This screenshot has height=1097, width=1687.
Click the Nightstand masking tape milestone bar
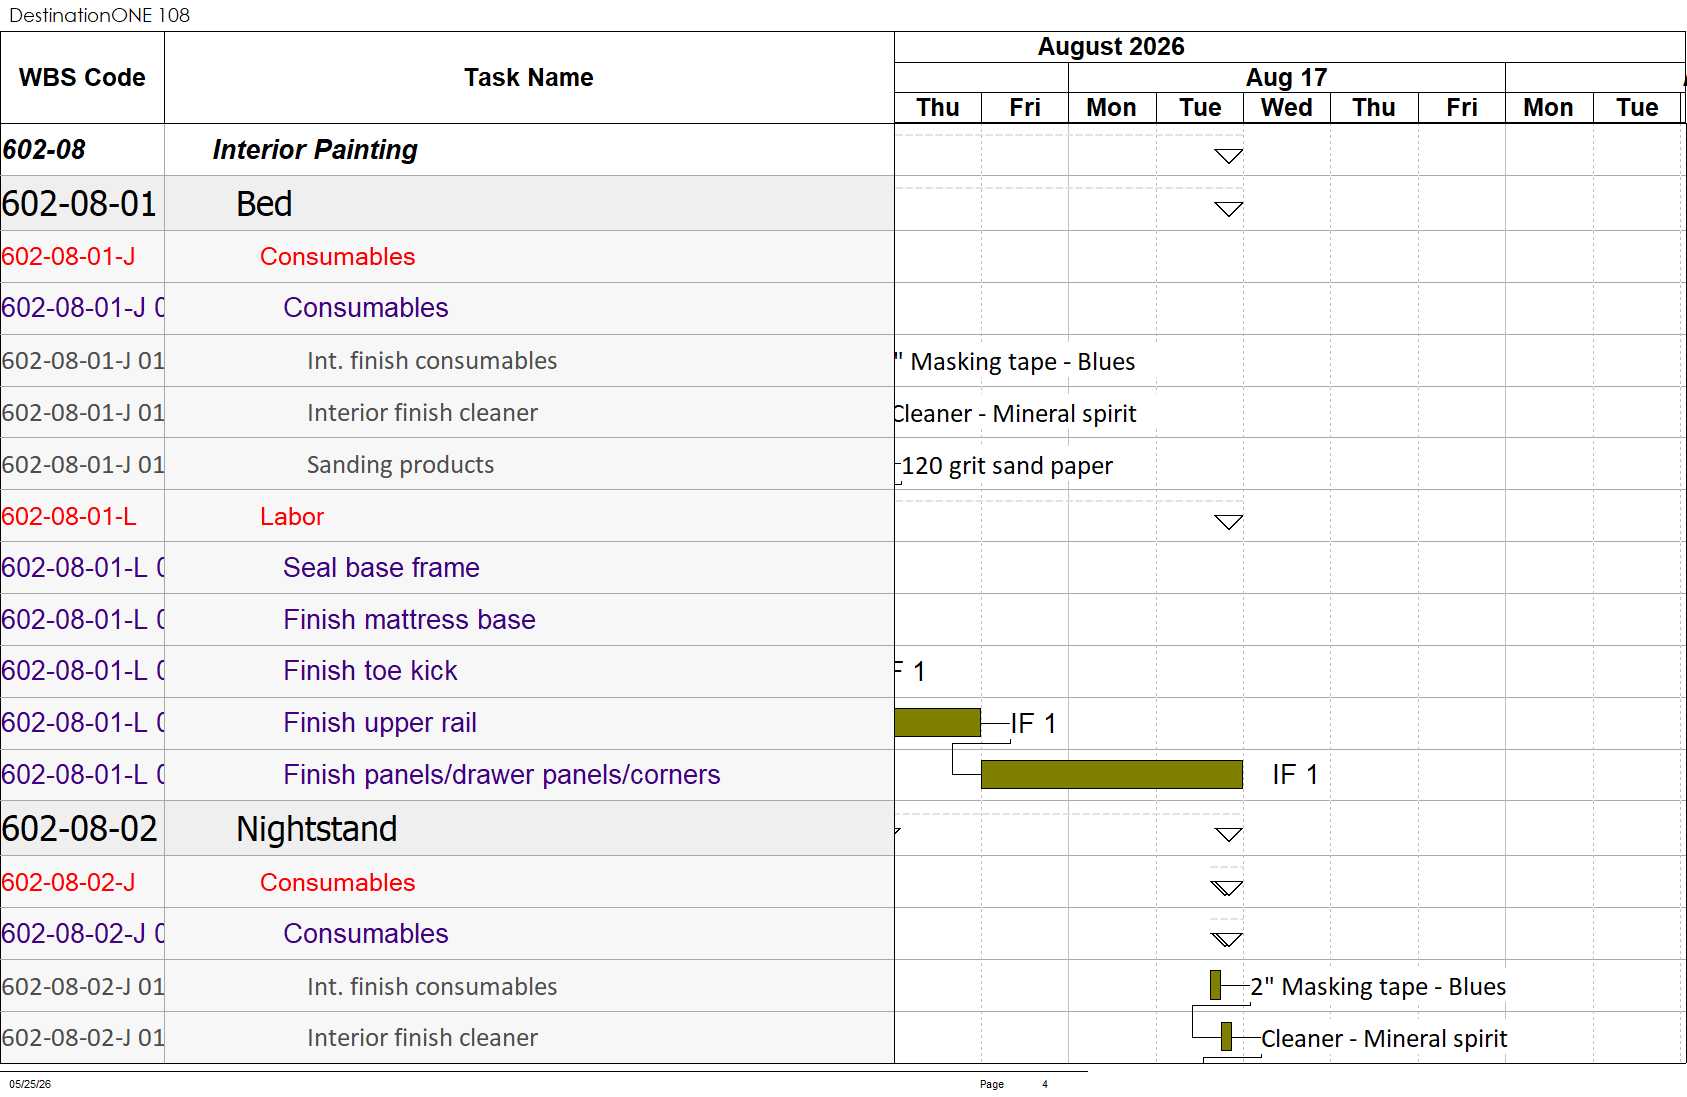click(x=1215, y=985)
